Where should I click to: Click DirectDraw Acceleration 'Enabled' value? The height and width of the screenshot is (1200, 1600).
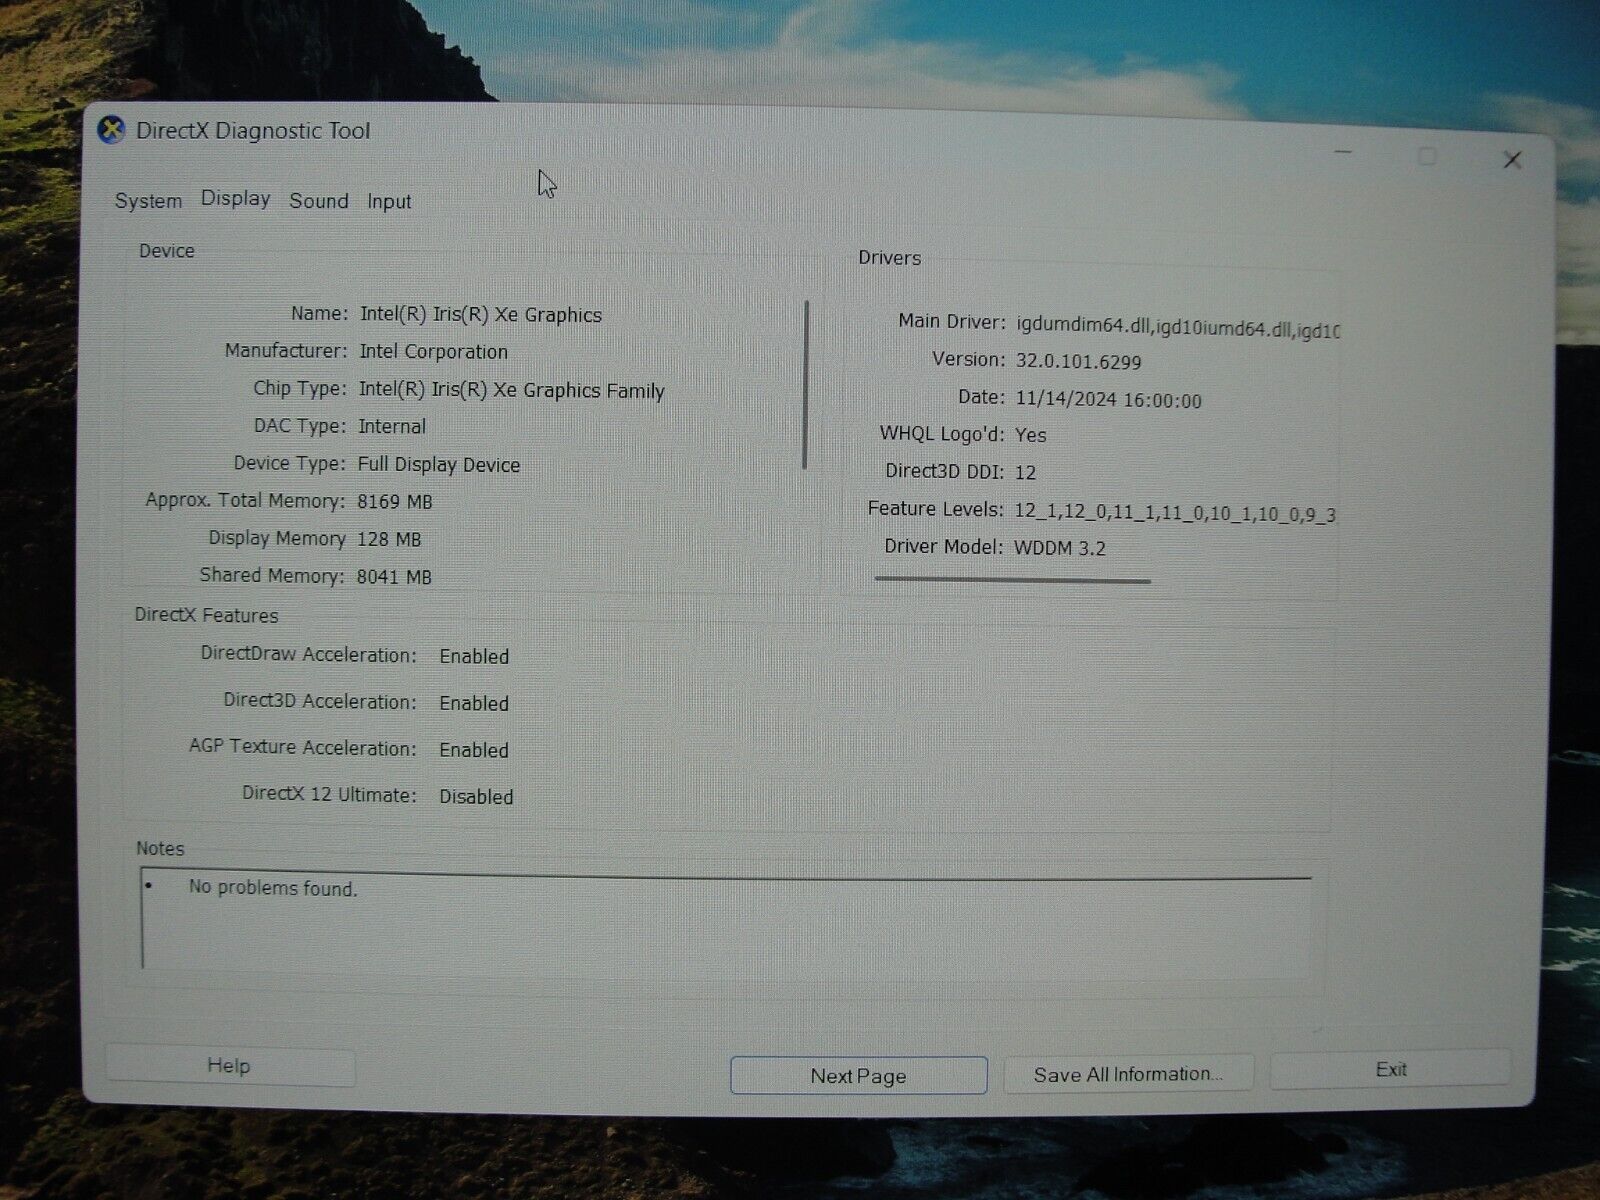[474, 657]
